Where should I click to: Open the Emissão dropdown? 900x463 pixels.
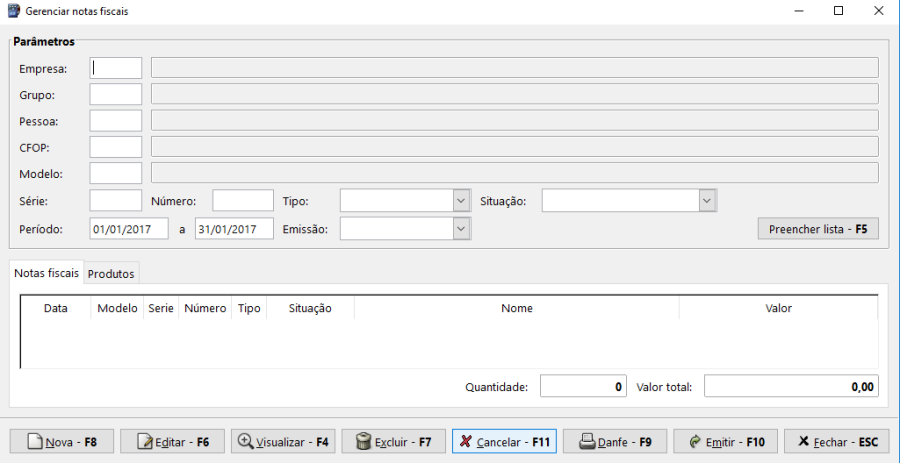(x=461, y=229)
